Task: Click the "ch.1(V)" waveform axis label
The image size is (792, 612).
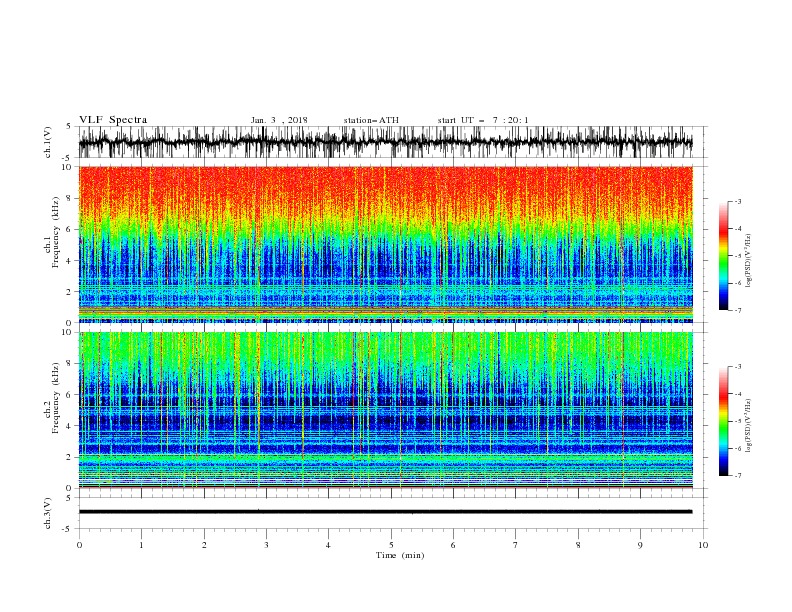Action: (48, 142)
